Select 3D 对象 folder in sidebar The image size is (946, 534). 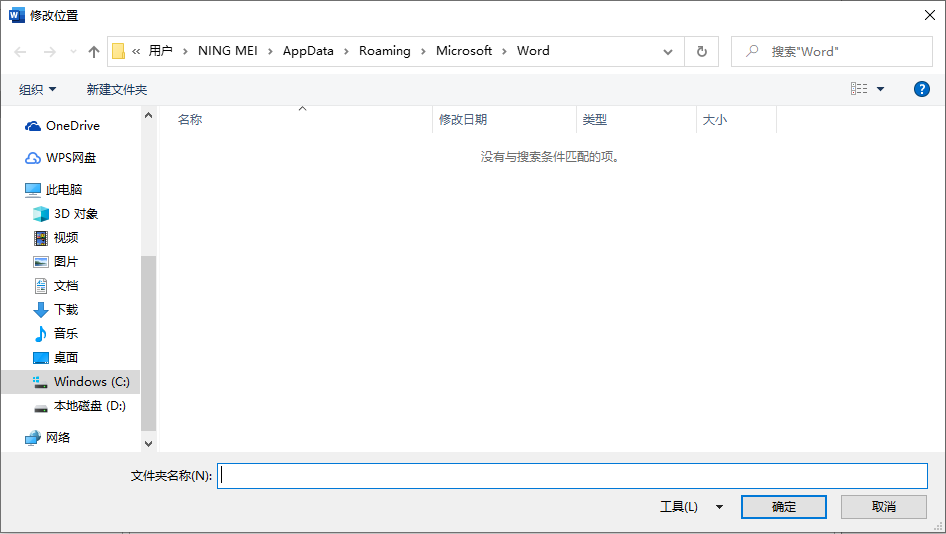point(76,214)
